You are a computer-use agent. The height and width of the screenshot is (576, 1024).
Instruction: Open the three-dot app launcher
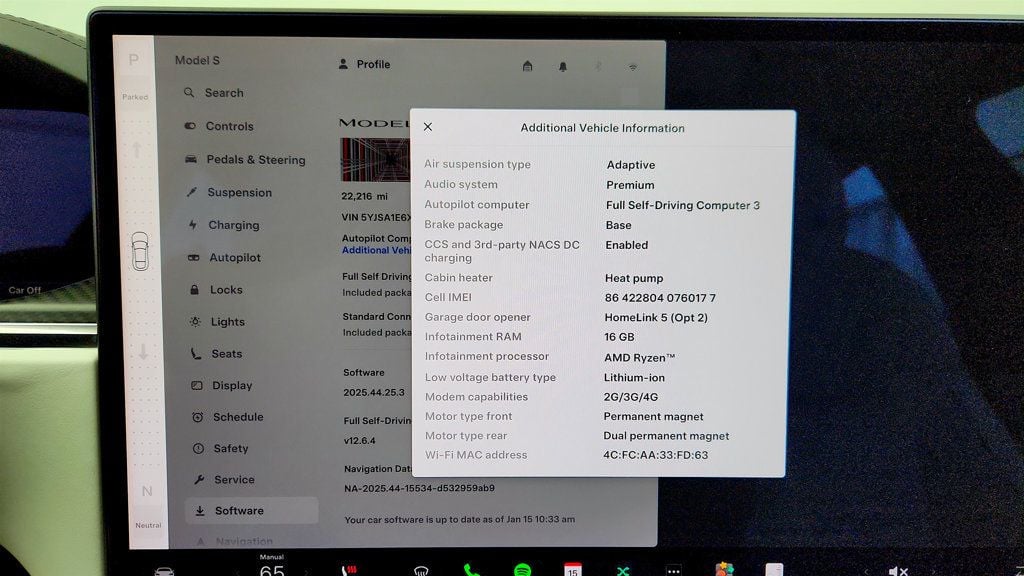click(673, 571)
